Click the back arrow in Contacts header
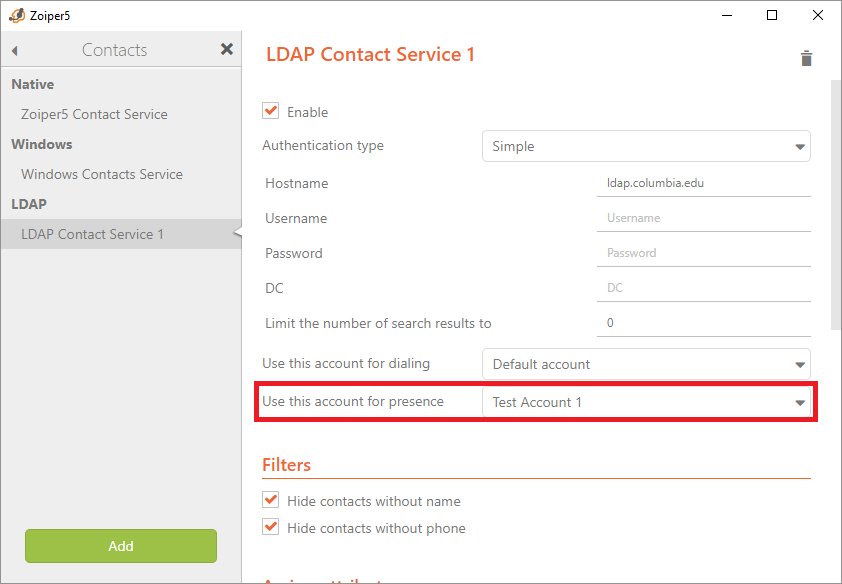The width and height of the screenshot is (842, 584). pos(15,50)
